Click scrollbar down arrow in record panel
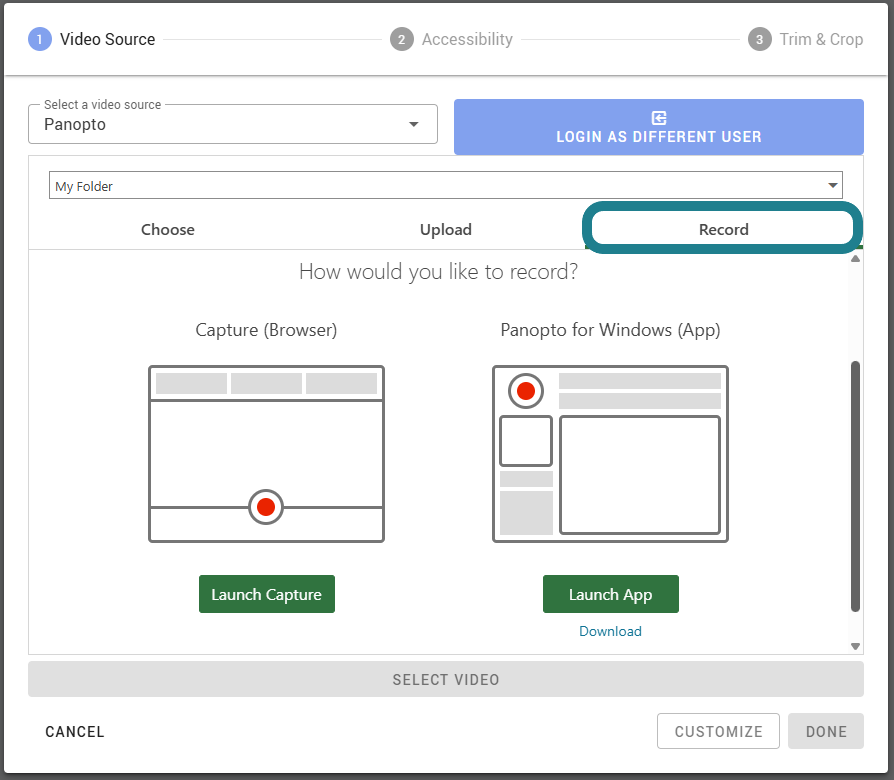This screenshot has height=780, width=894. pos(855,646)
